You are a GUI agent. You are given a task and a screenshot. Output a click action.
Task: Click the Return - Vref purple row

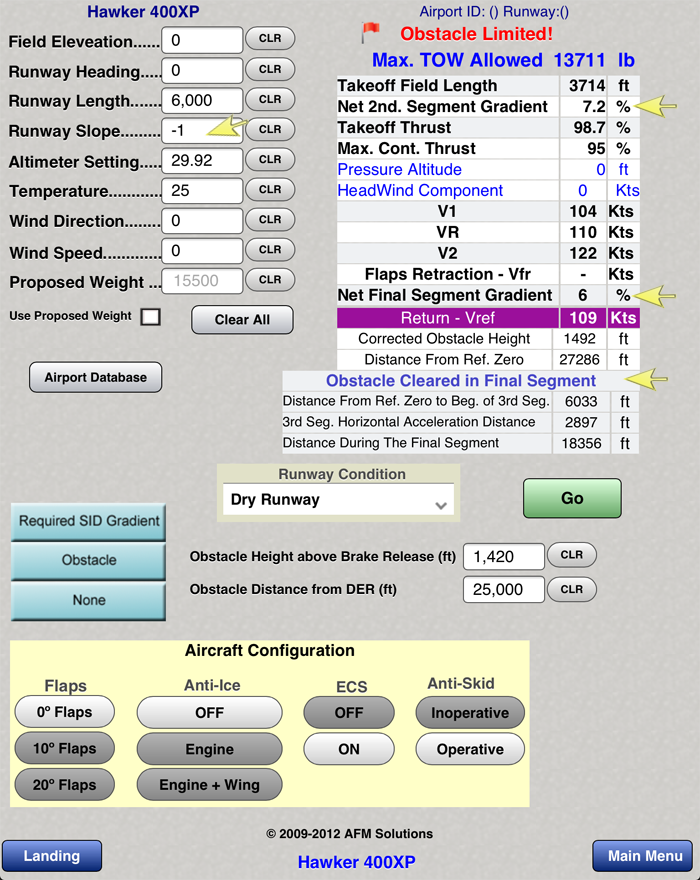488,318
